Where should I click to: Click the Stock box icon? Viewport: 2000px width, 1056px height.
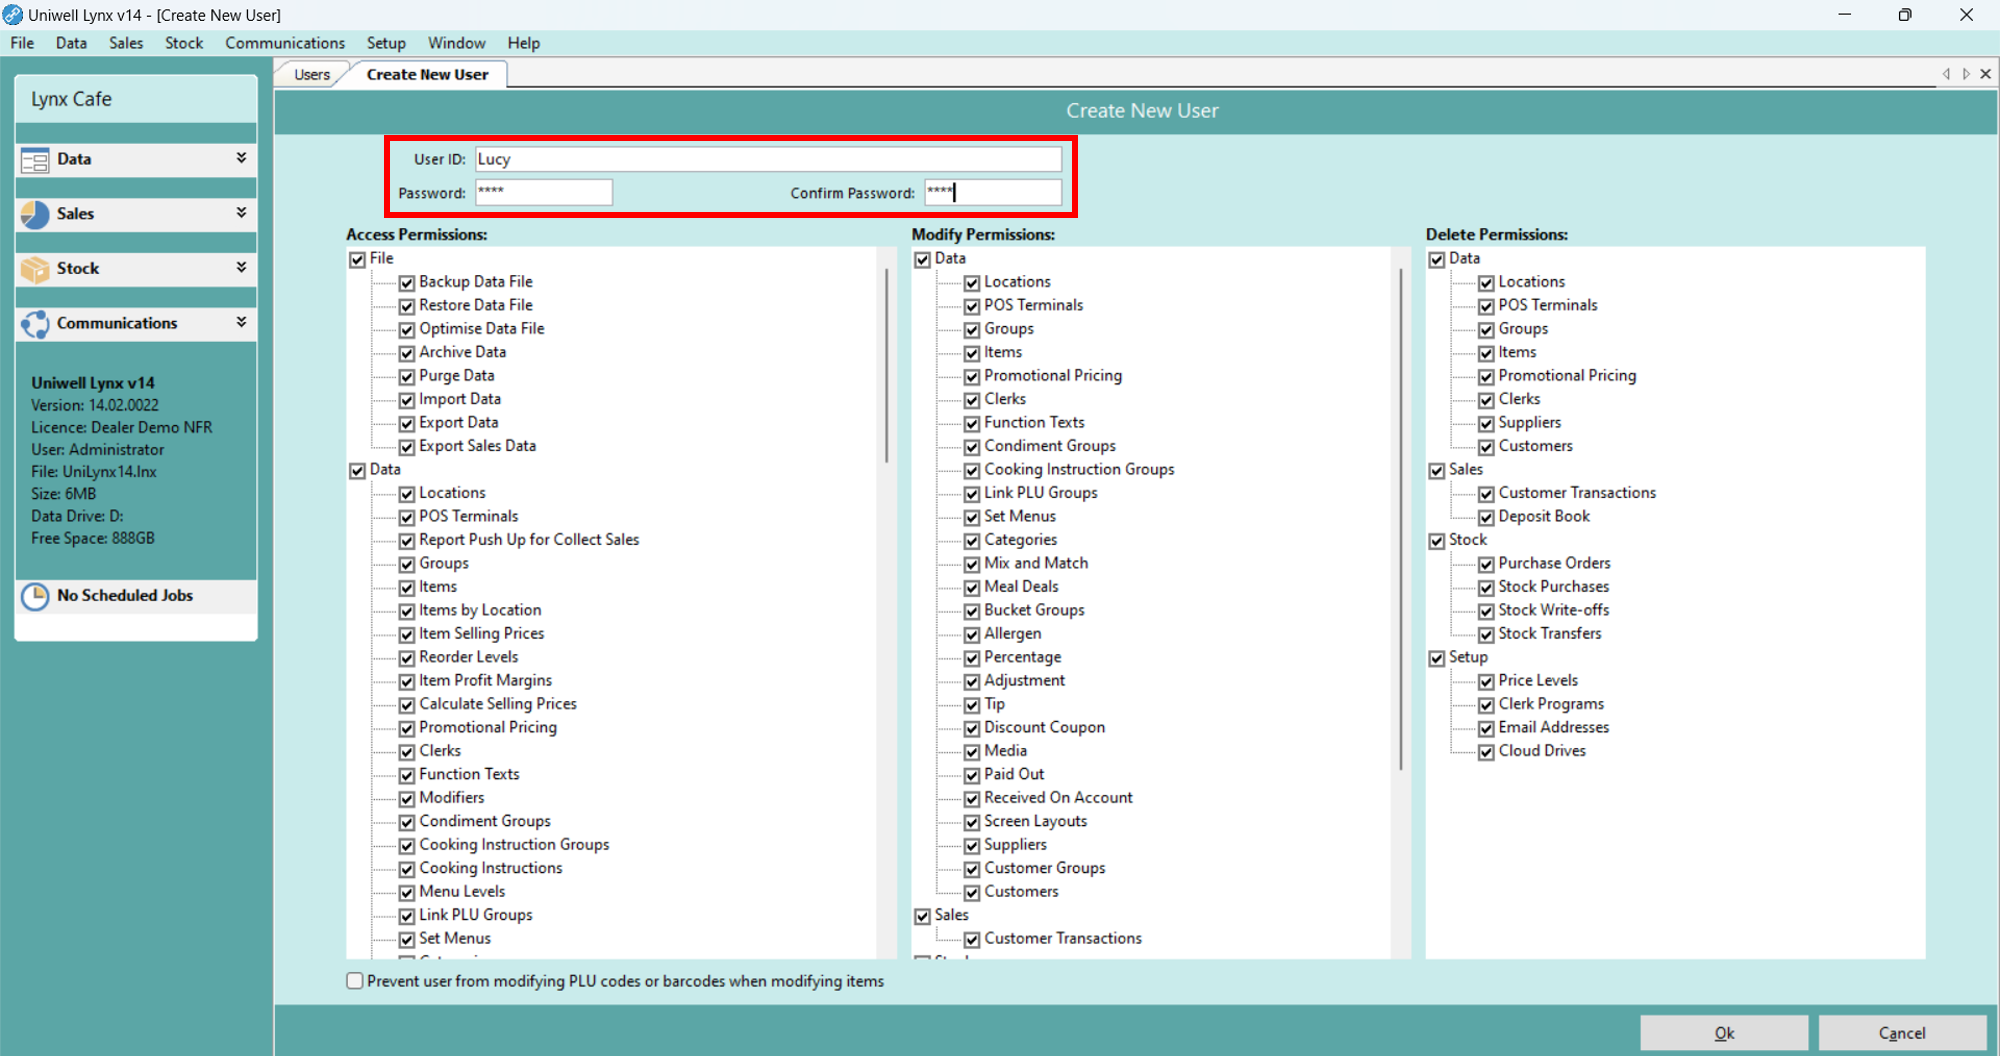pos(35,269)
